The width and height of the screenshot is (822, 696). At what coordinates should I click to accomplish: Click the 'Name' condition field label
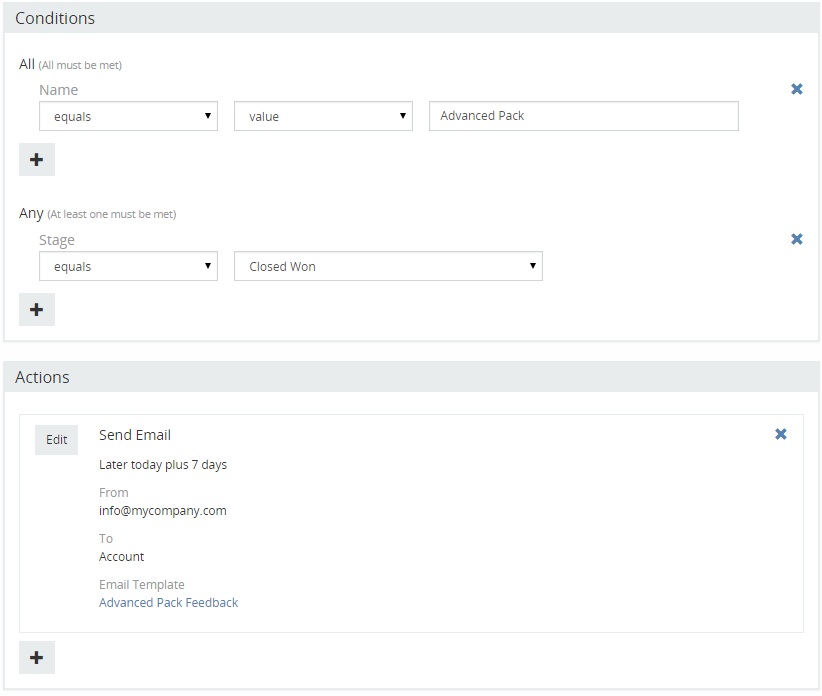(58, 90)
